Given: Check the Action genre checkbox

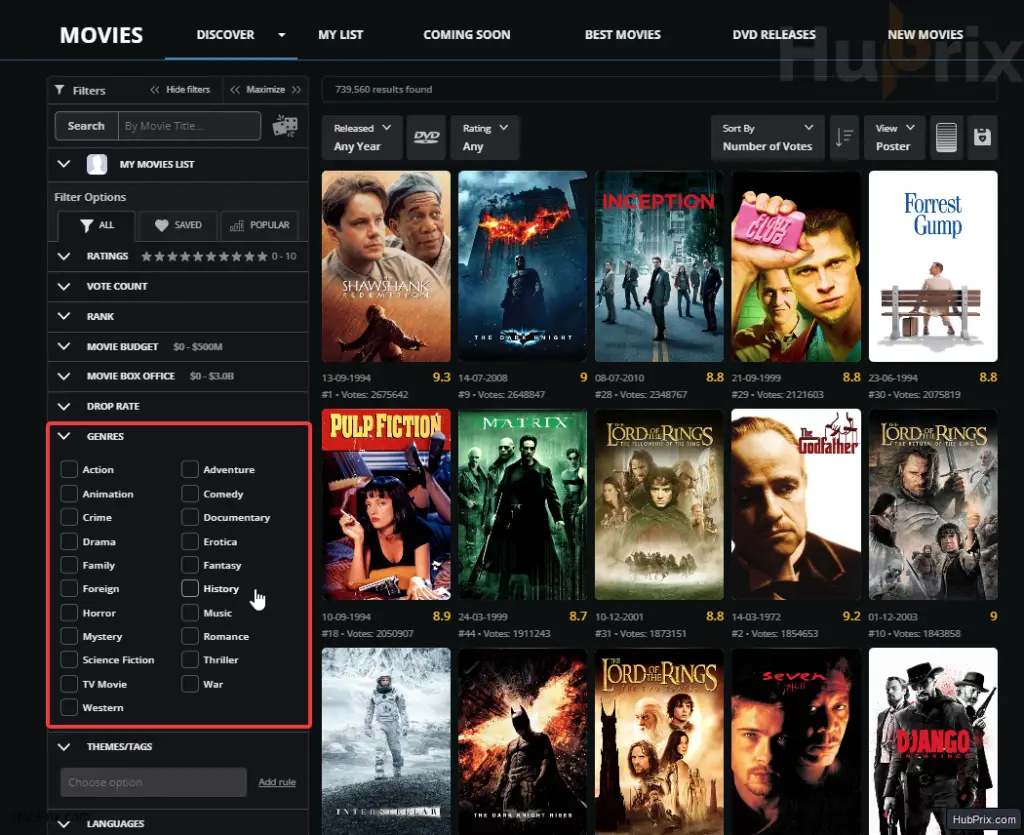Looking at the screenshot, I should pyautogui.click(x=69, y=469).
